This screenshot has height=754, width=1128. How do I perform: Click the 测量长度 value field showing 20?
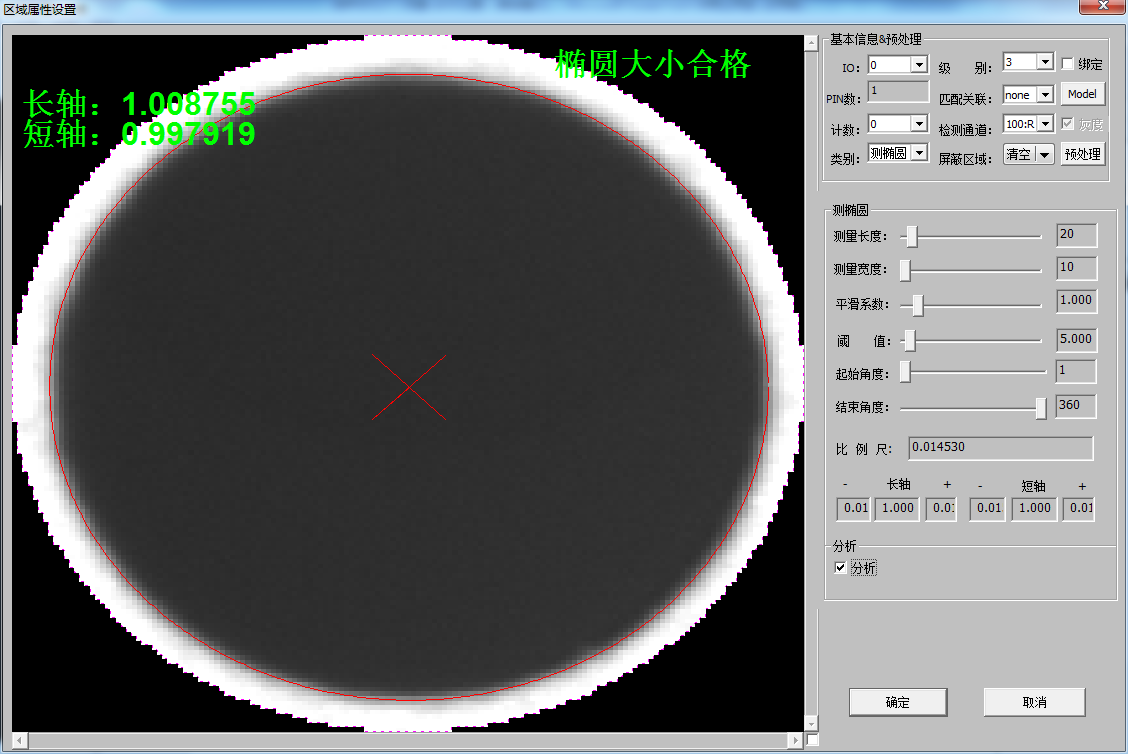click(1076, 235)
